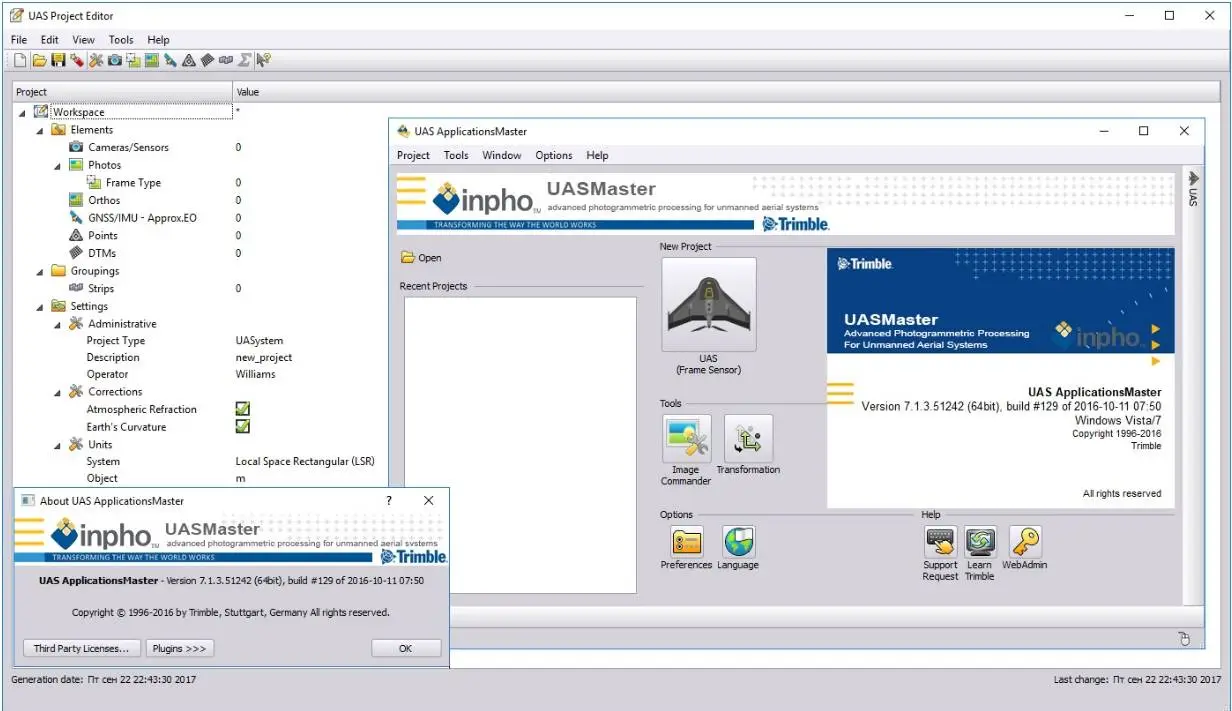Select the Strips tree item

(101, 288)
